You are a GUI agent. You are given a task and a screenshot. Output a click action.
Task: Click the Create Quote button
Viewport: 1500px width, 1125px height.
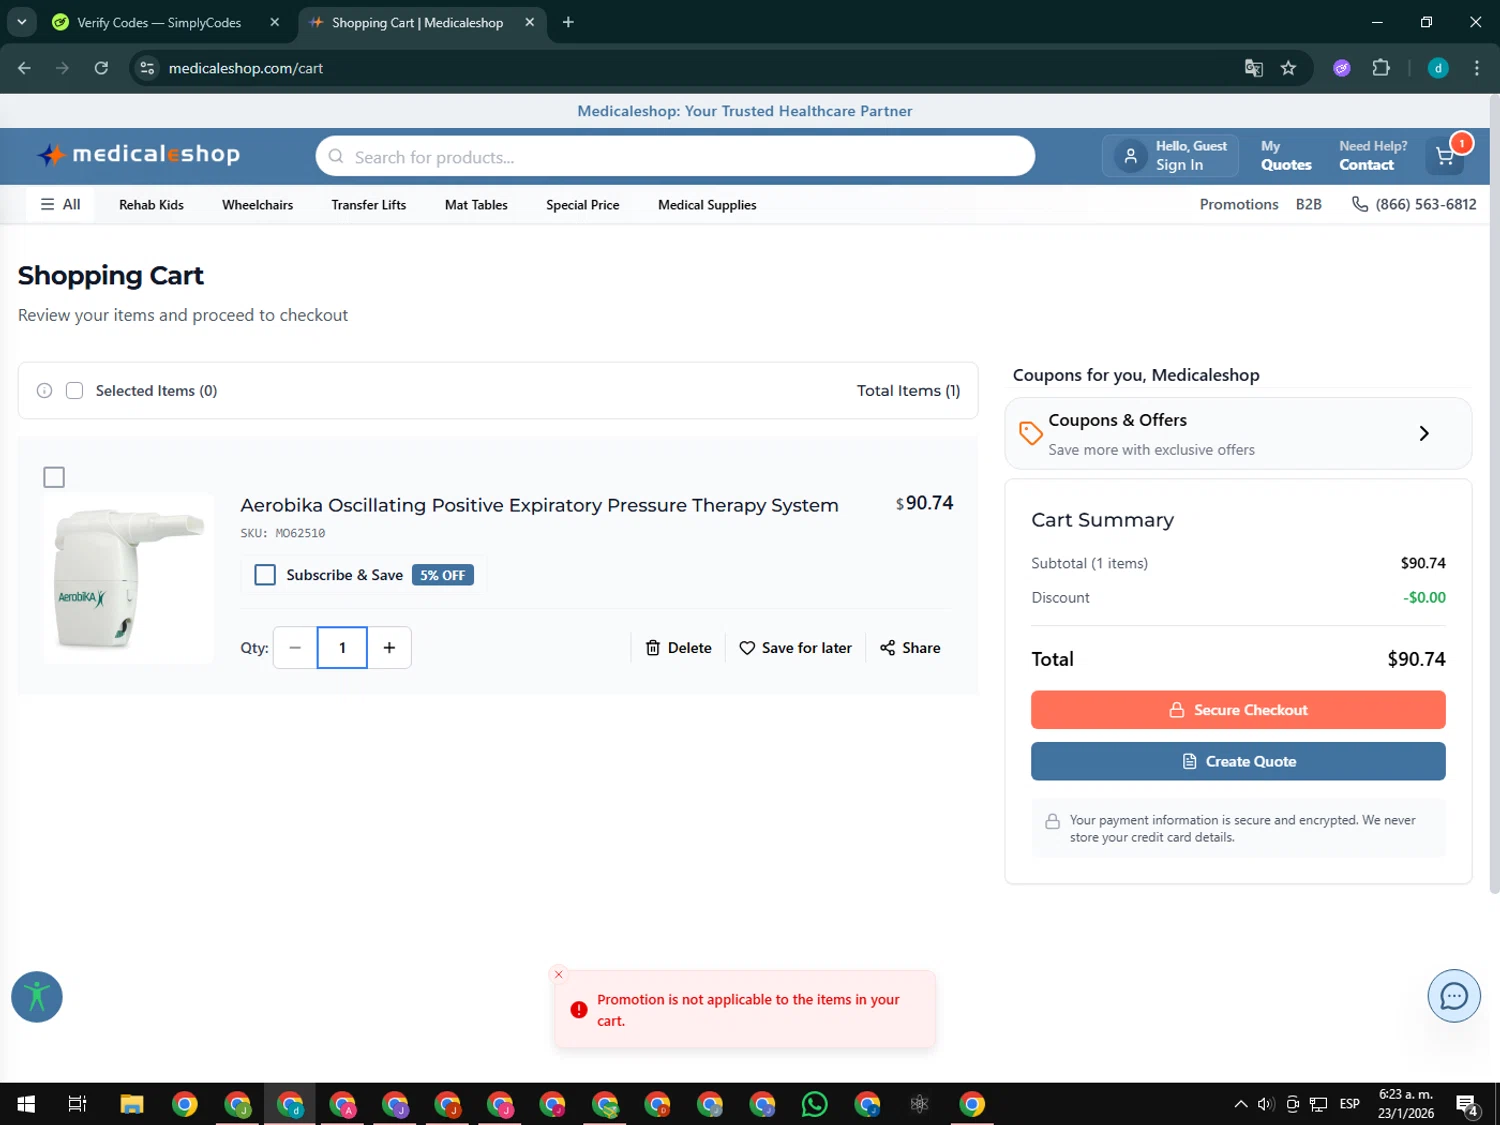(1238, 762)
